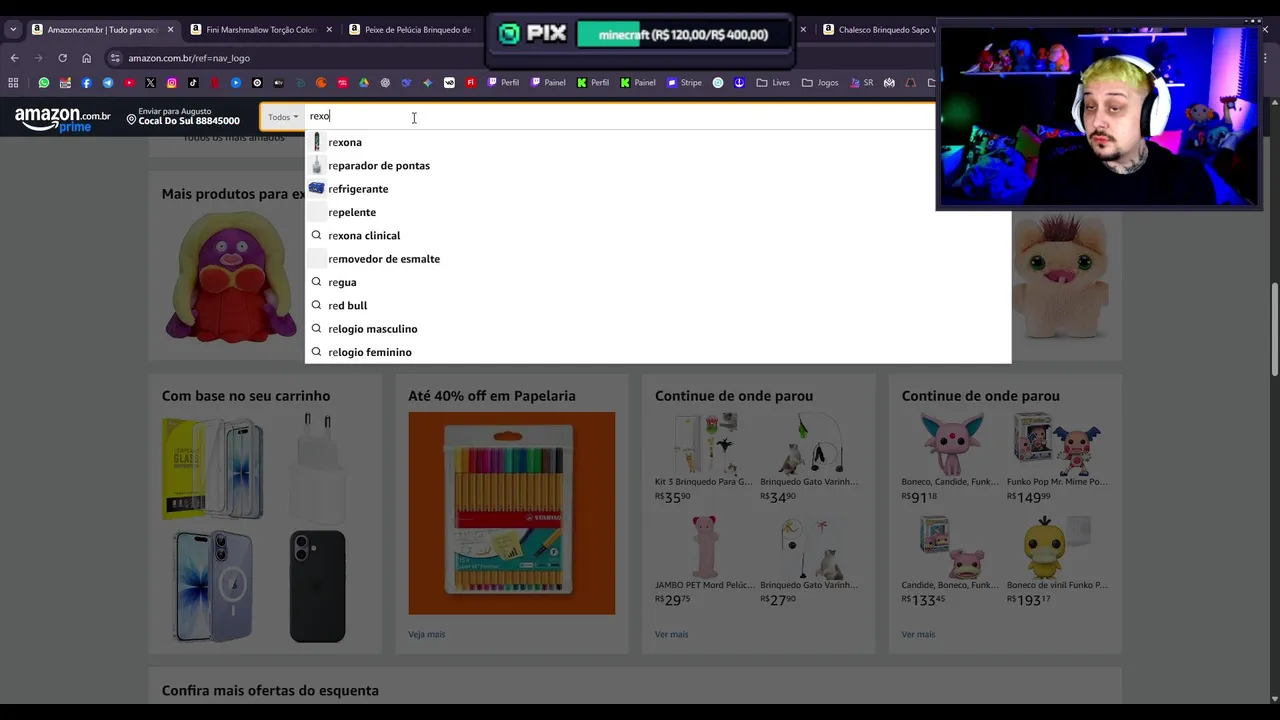Open glass screen protector cart item

tap(213, 468)
